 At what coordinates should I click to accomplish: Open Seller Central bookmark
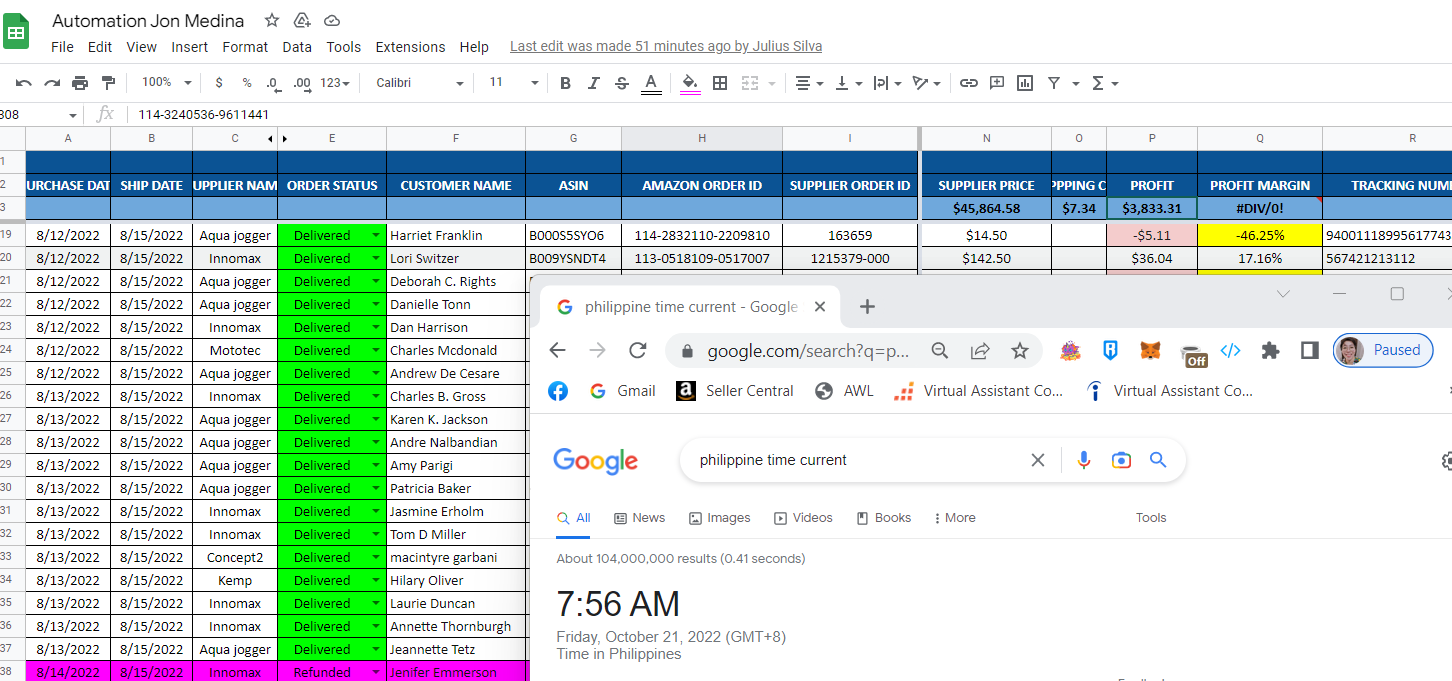pyautogui.click(x=735, y=391)
